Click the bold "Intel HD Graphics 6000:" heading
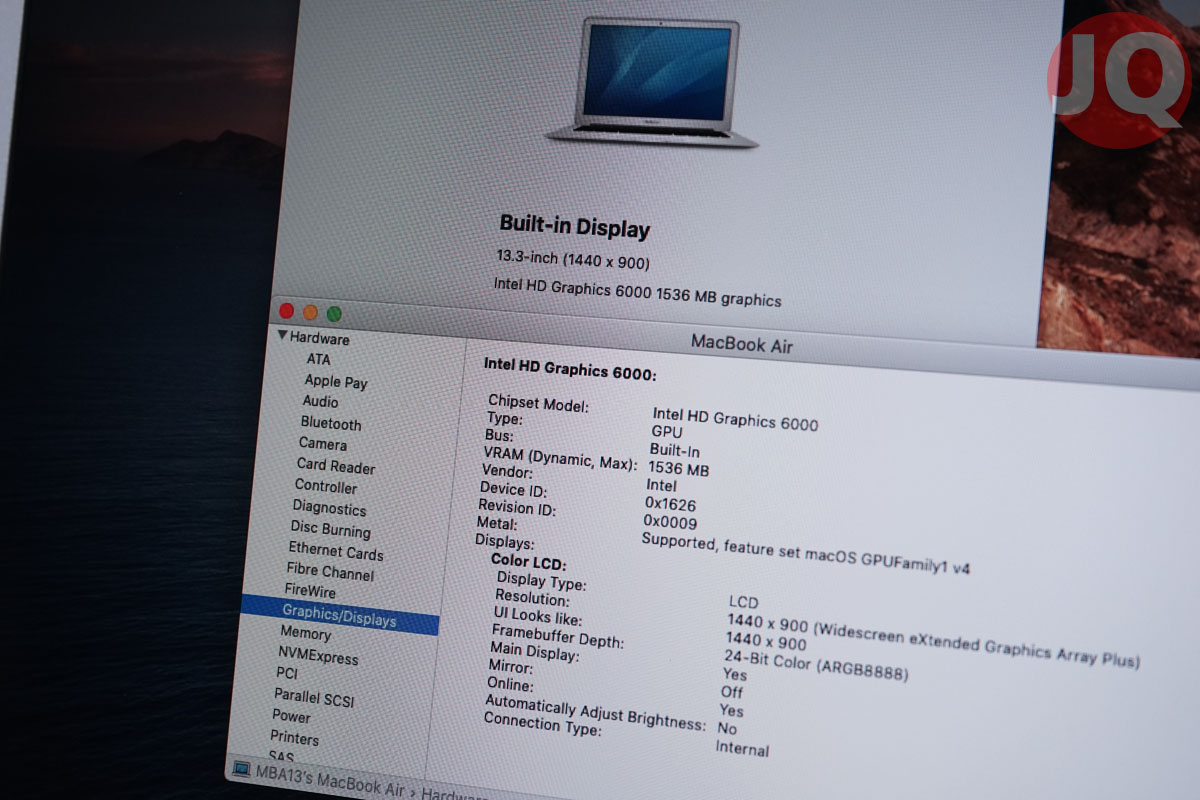1200x800 pixels. pos(570,369)
